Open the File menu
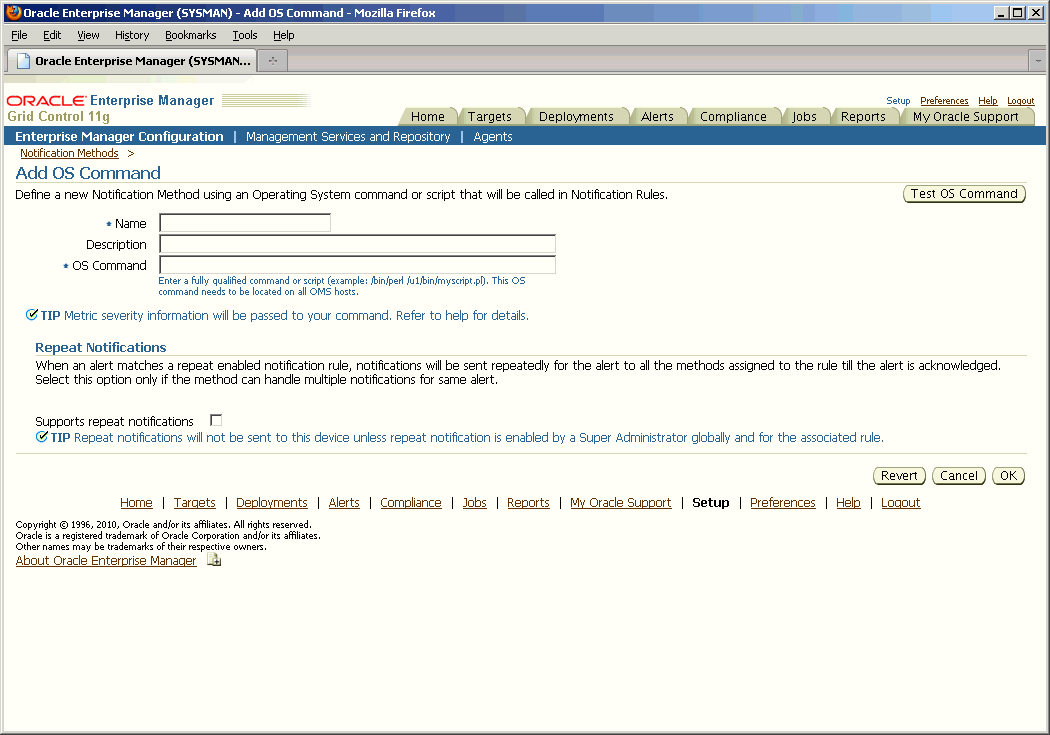Screen dimensions: 1050x735 [x=19, y=35]
